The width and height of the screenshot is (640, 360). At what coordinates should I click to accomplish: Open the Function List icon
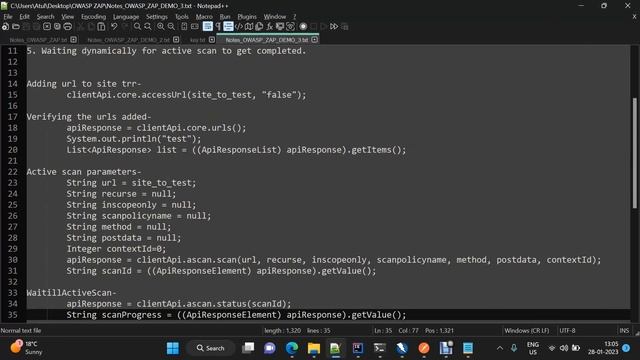click(269, 27)
